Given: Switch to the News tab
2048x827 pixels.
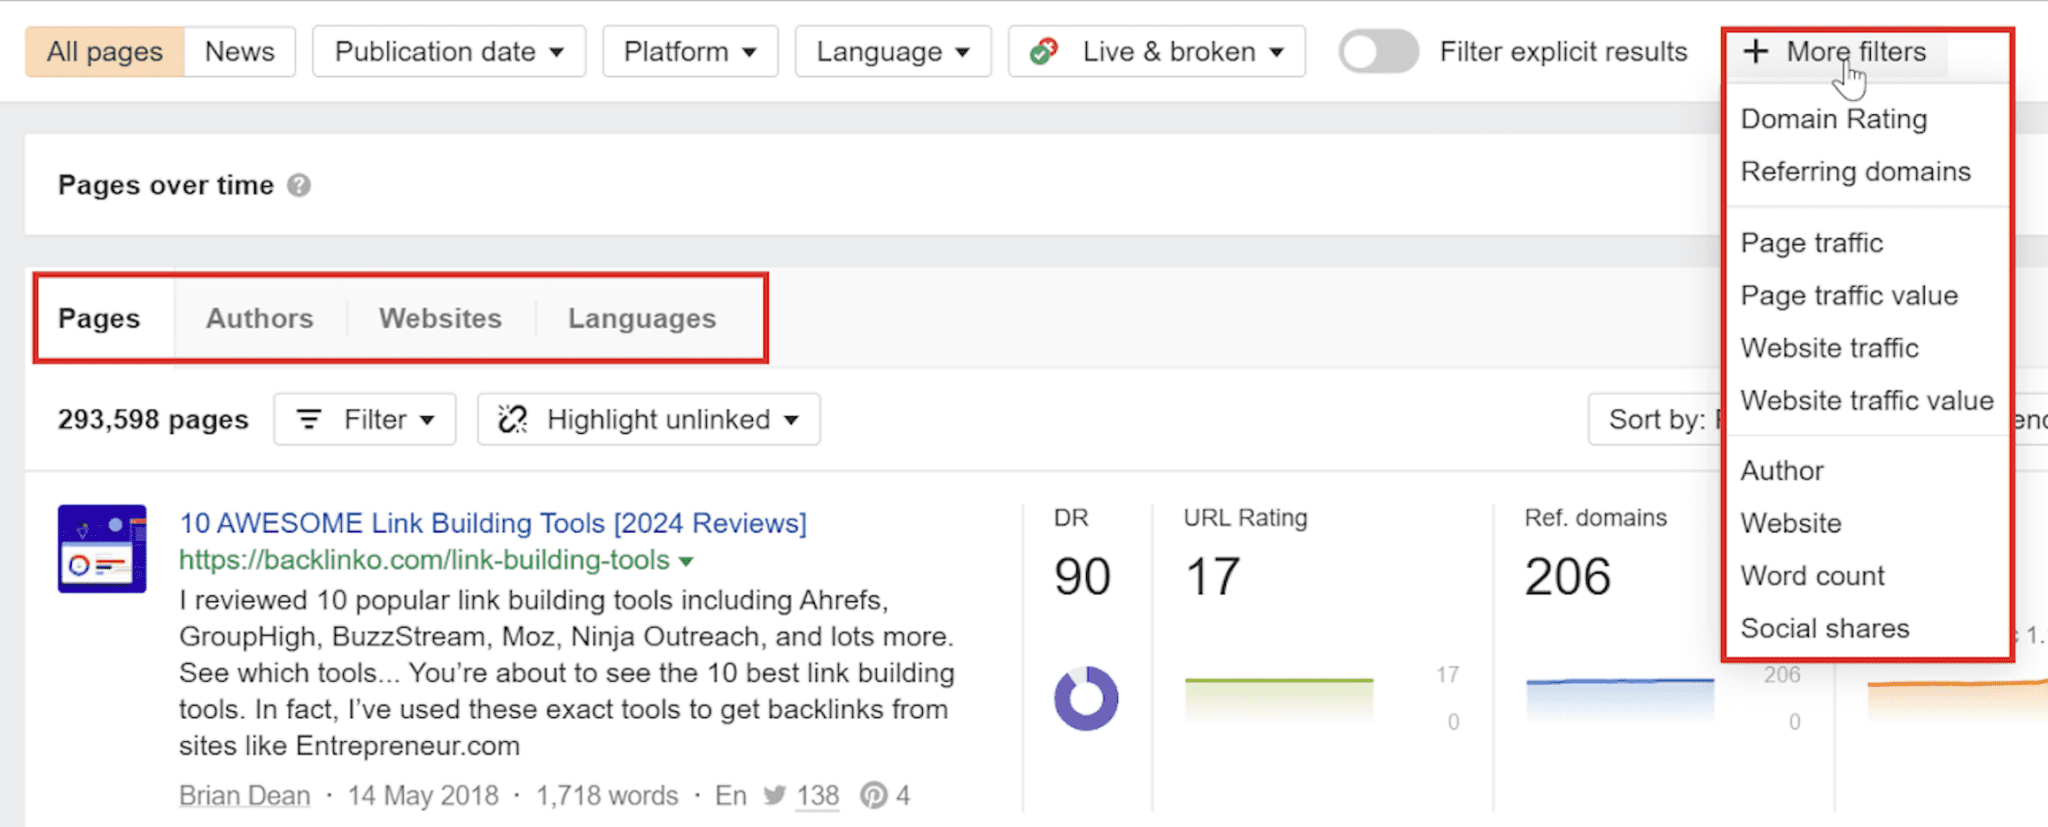Looking at the screenshot, I should pyautogui.click(x=240, y=51).
